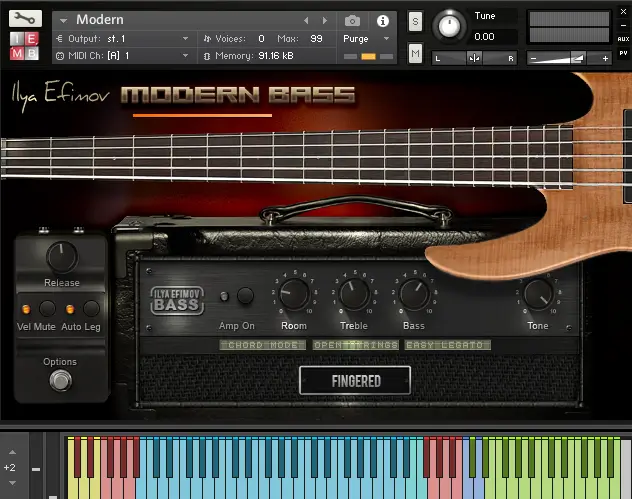This screenshot has width=632, height=499.
Task: Turn the Release knob on the pedal
Action: coord(62,257)
